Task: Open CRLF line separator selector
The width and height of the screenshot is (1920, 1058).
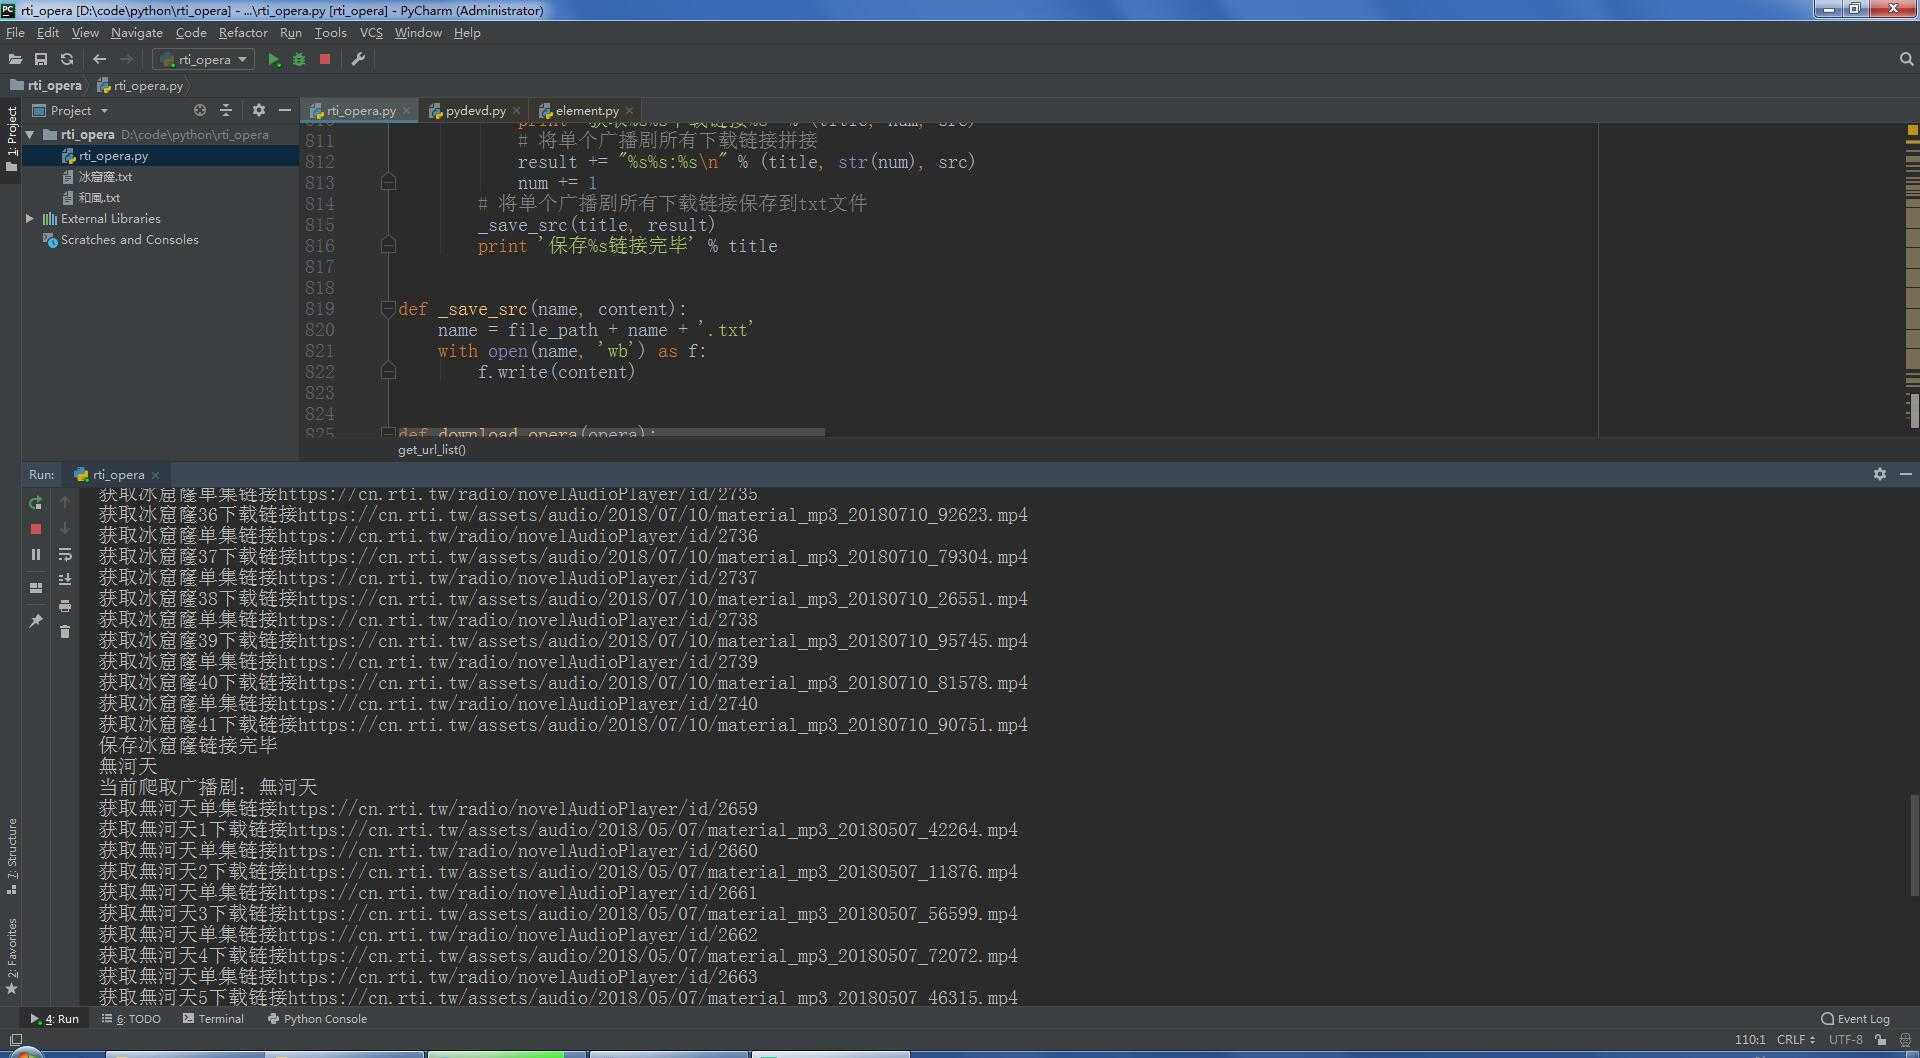Action: pos(1796,1040)
